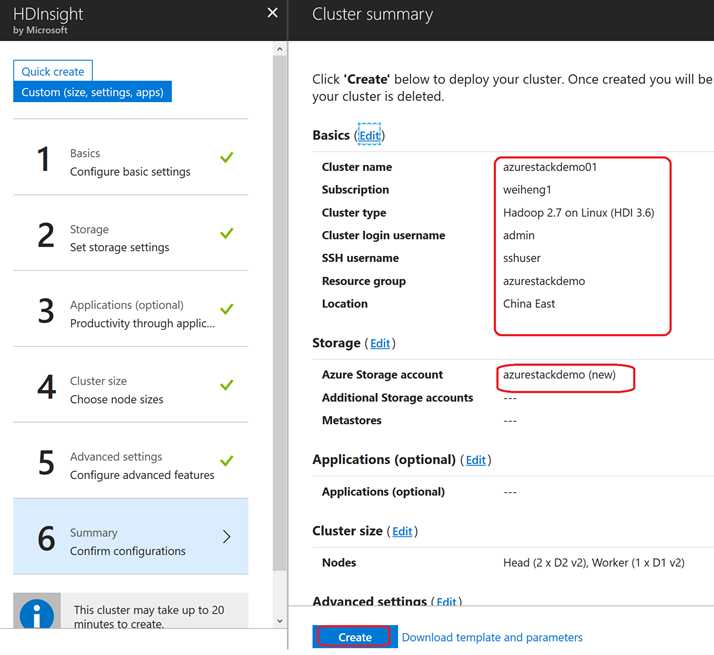Click scrollbar down arrow in HDInsight panel
The image size is (714, 655).
tap(280, 620)
